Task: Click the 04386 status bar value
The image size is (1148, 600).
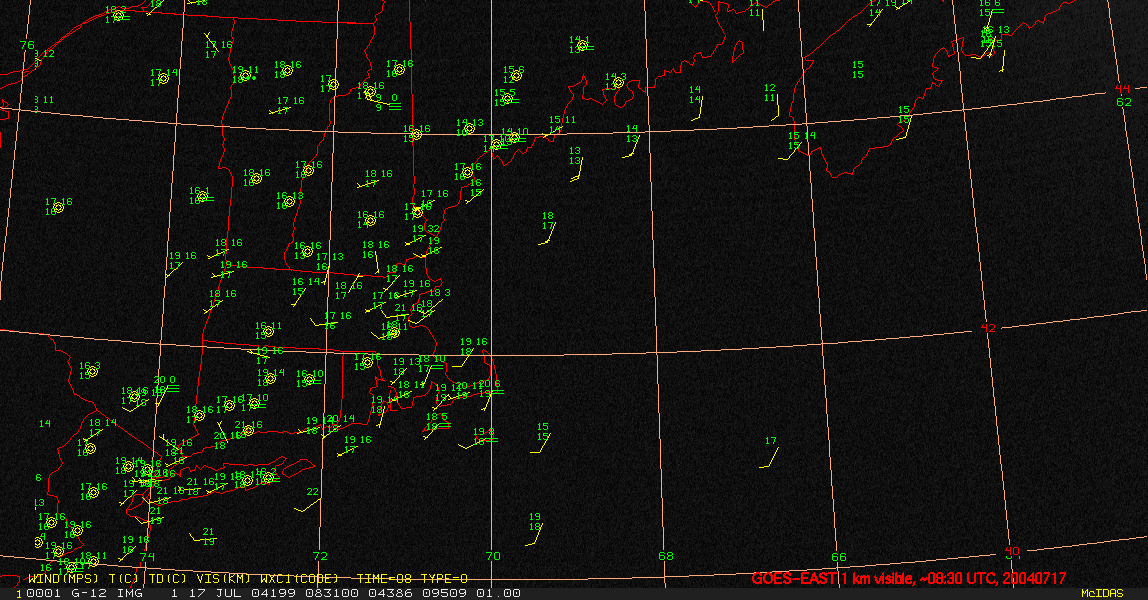Action: pyautogui.click(x=392, y=593)
